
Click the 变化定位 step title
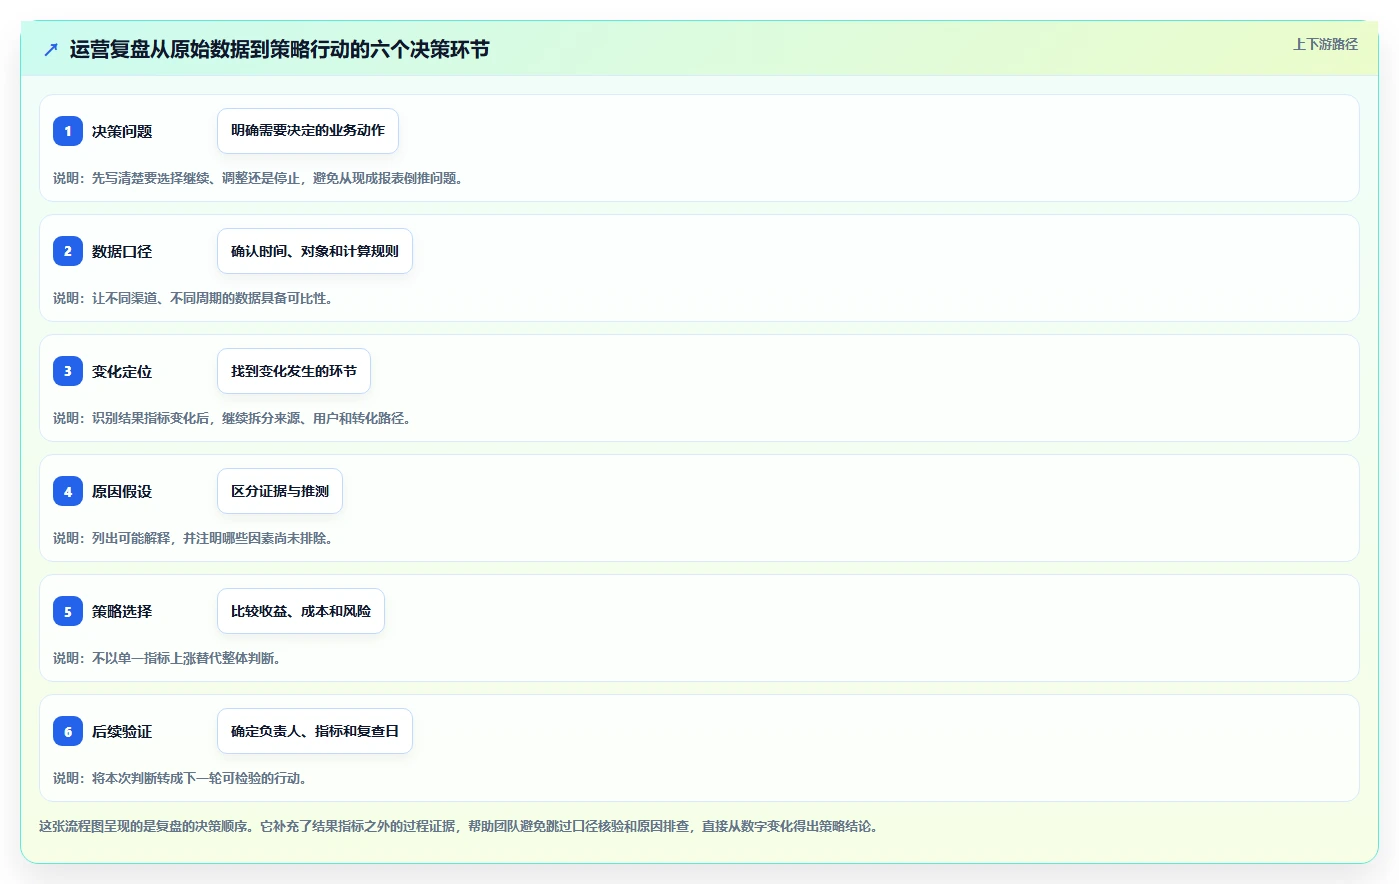tap(122, 371)
